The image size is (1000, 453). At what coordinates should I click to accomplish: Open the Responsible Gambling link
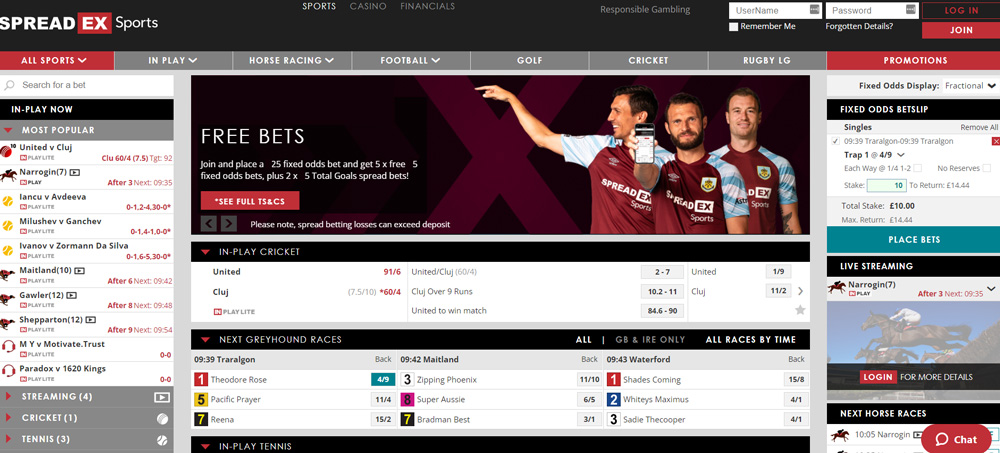645,10
